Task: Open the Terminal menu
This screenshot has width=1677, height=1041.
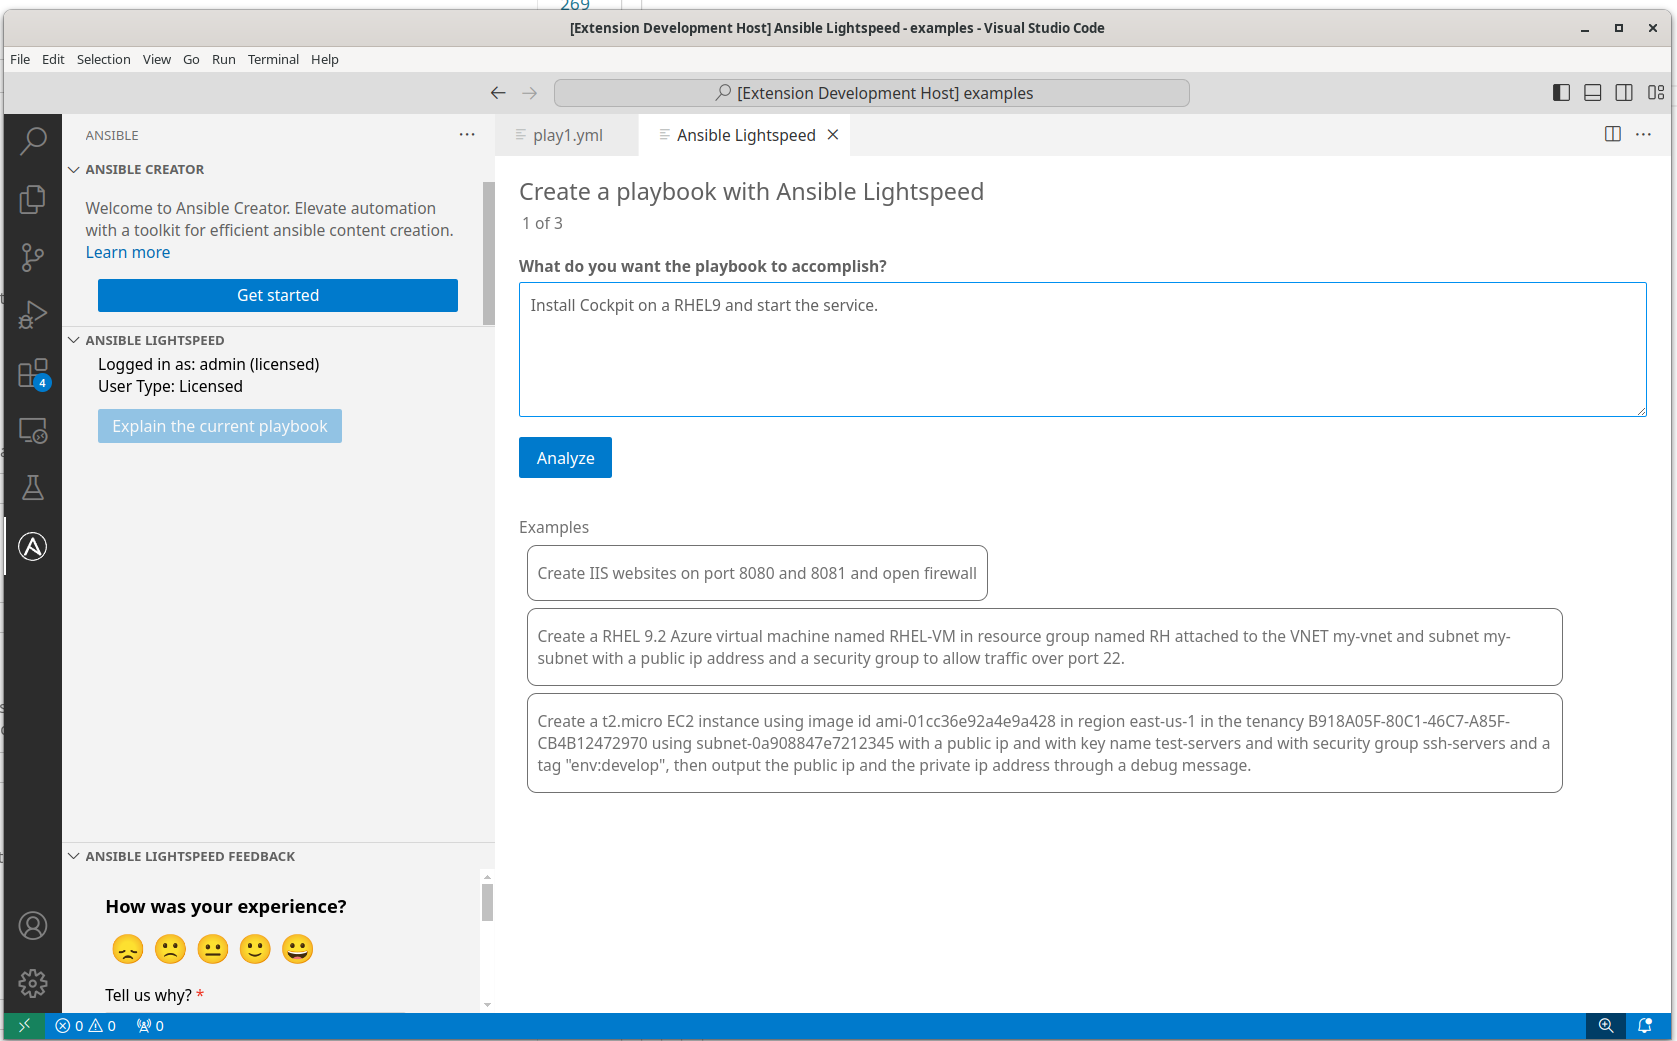Action: coord(273,59)
